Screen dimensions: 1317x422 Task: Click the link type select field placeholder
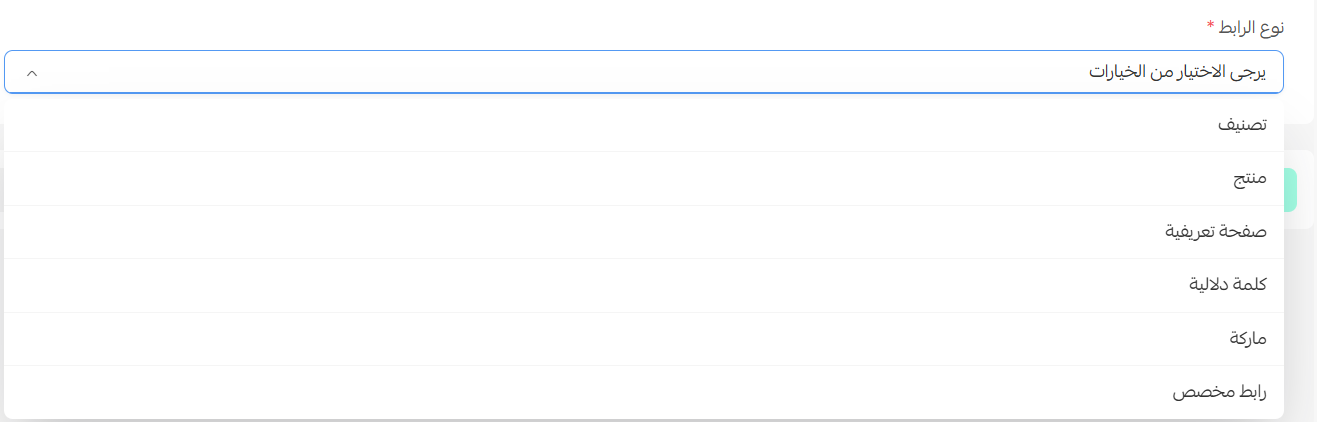1176,72
